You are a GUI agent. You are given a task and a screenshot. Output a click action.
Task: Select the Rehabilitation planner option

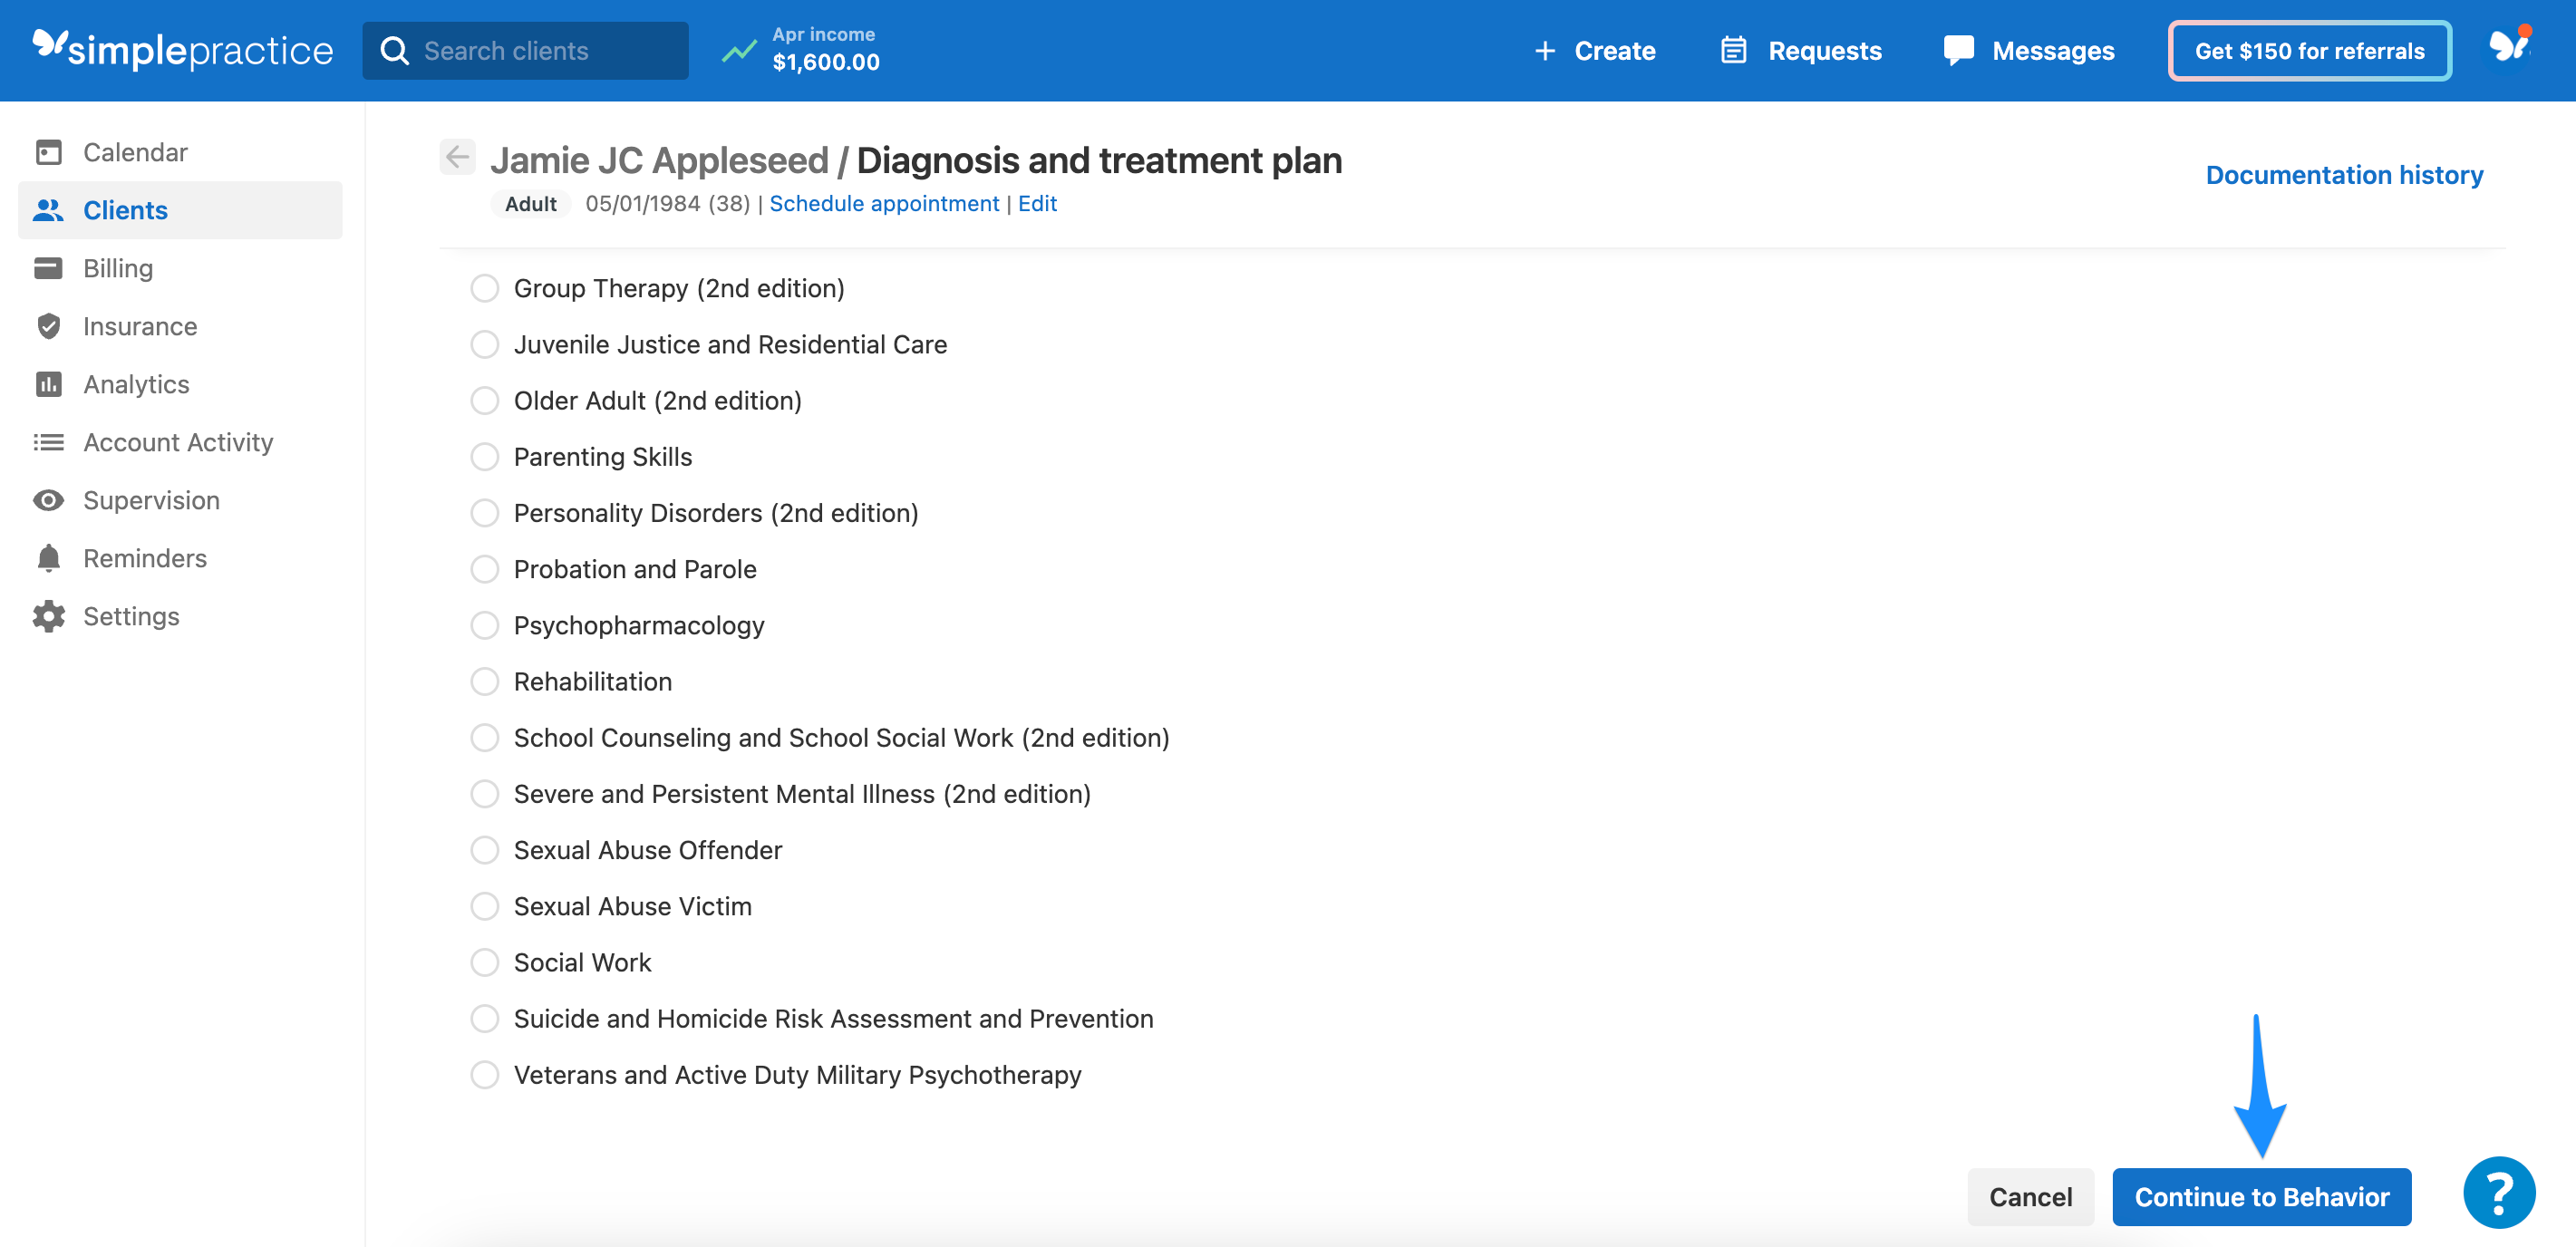click(x=485, y=681)
